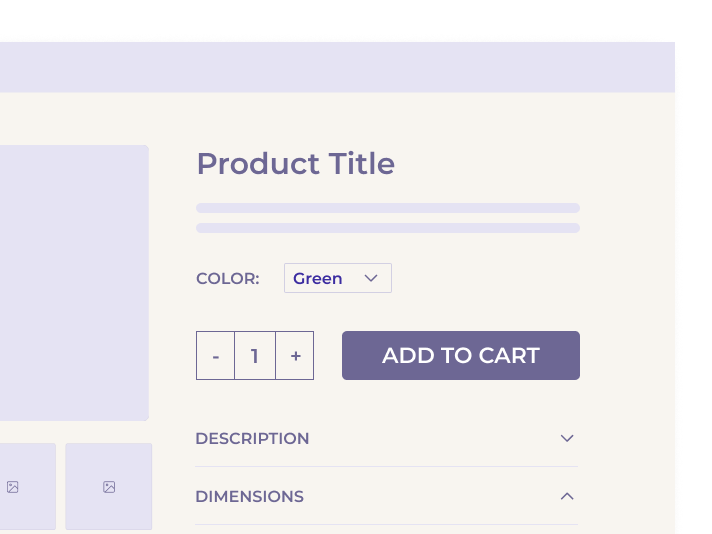Click the first description placeholder line
The image size is (712, 534).
(x=388, y=208)
